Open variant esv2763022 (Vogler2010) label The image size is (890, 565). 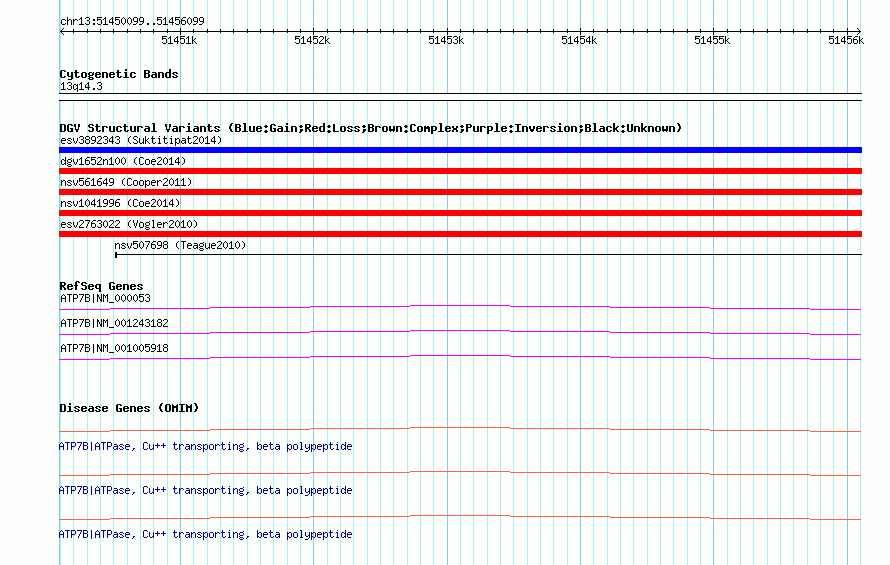pos(129,224)
